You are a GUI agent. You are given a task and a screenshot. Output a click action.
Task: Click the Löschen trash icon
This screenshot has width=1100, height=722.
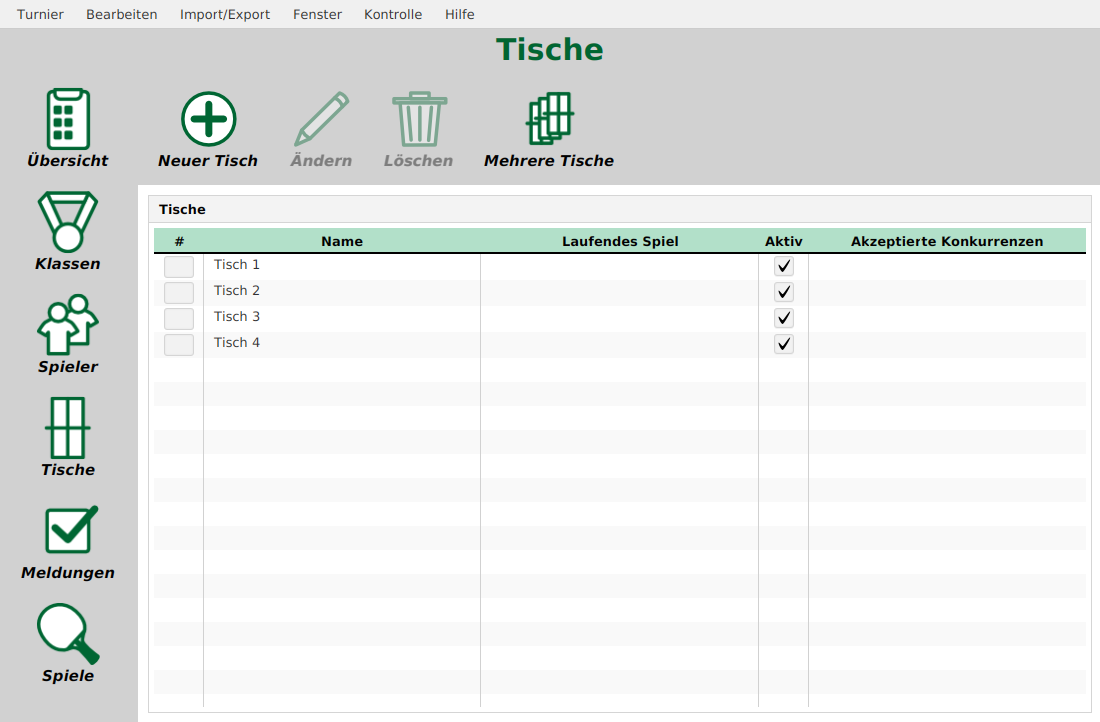tap(418, 120)
